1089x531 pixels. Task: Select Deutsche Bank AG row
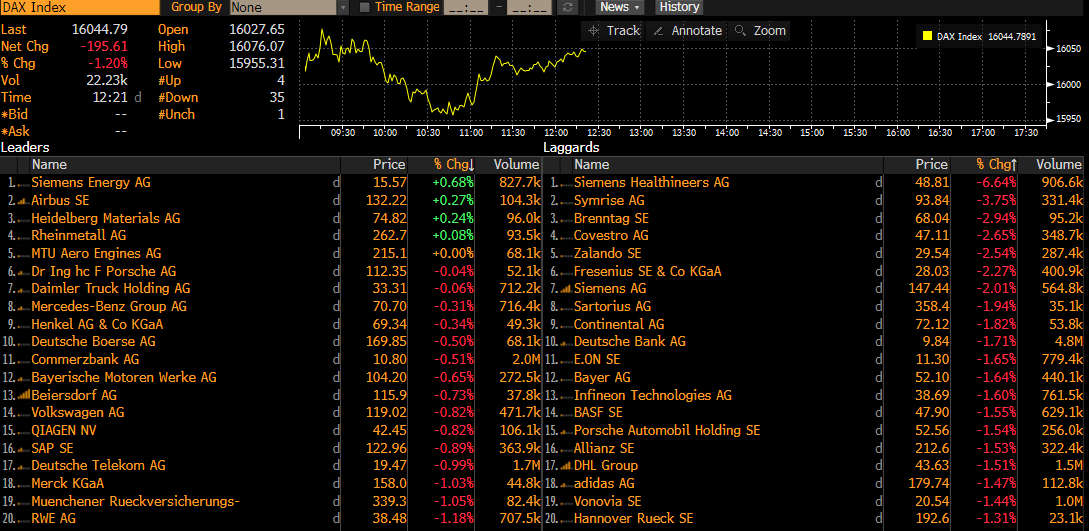pyautogui.click(x=814, y=342)
